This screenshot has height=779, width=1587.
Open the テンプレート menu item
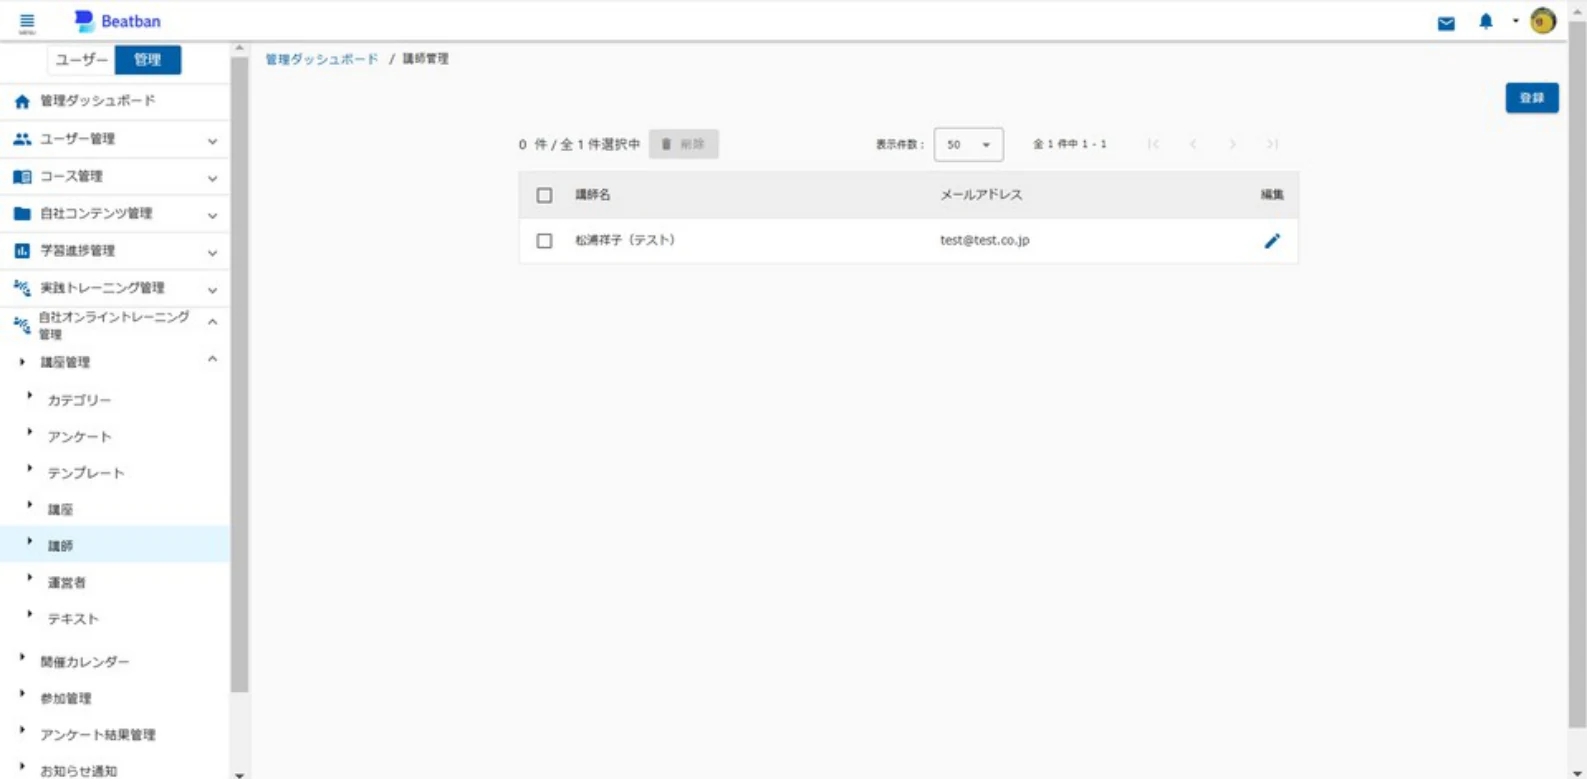pyautogui.click(x=86, y=473)
